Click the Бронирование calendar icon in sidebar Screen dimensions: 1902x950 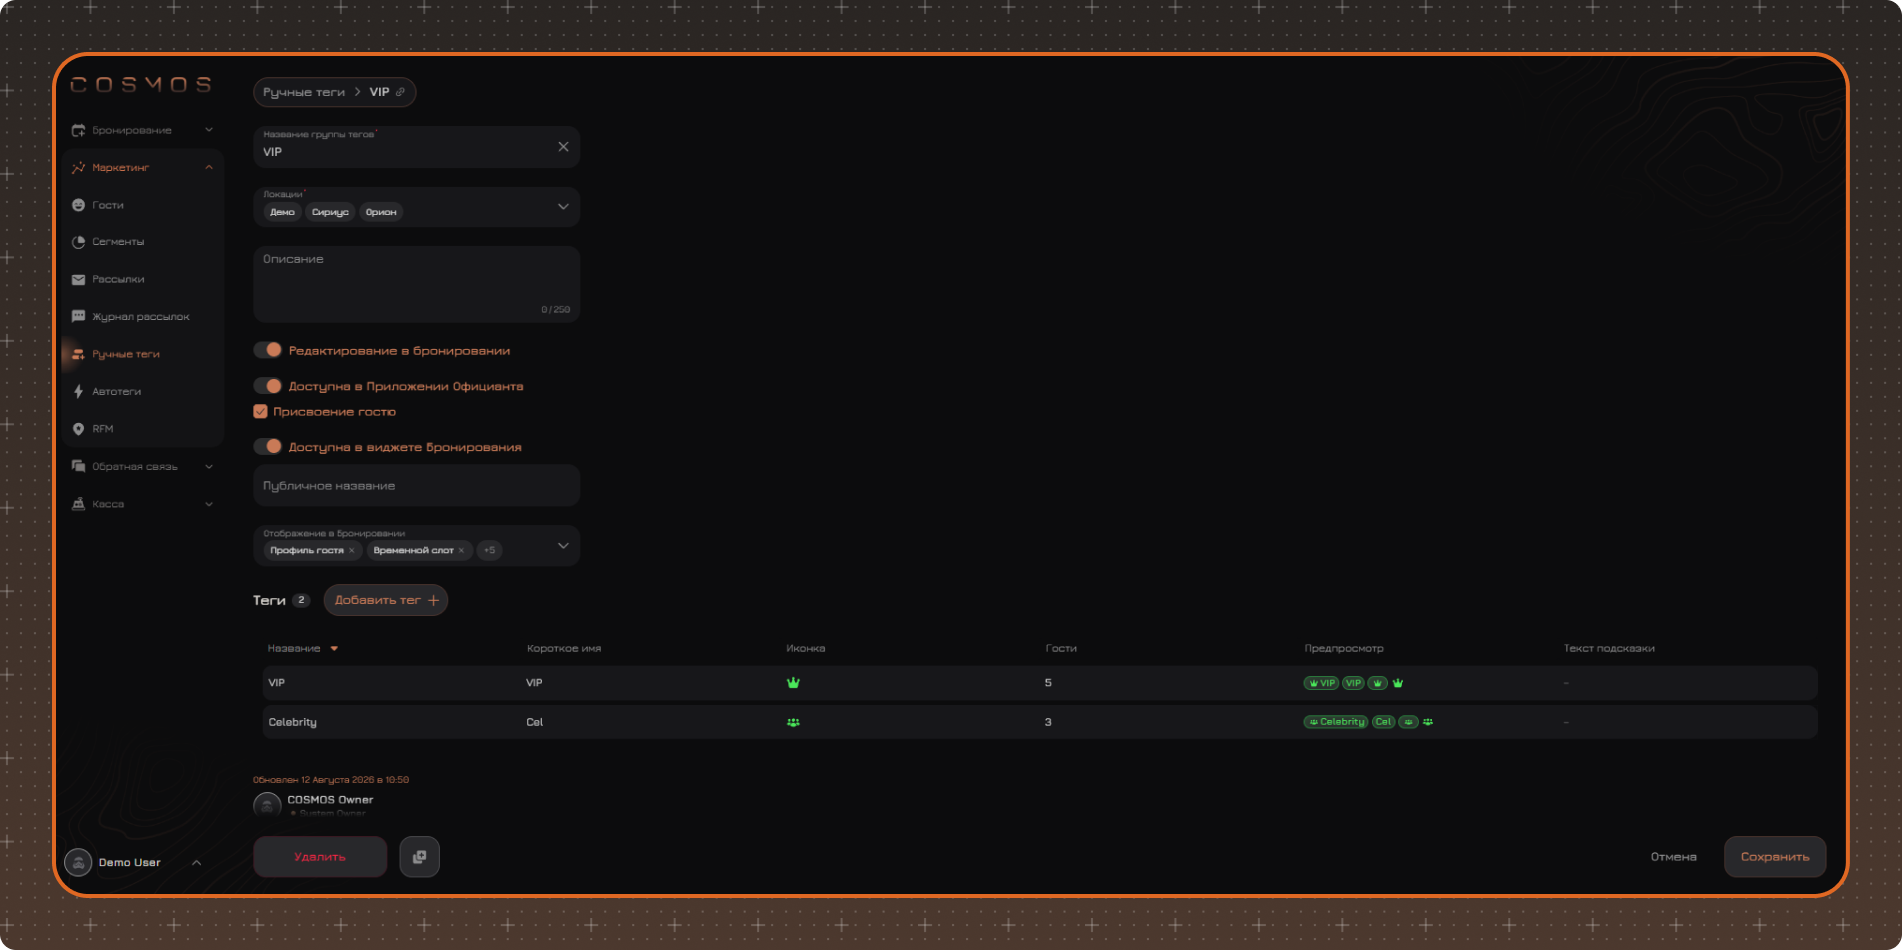click(x=78, y=130)
